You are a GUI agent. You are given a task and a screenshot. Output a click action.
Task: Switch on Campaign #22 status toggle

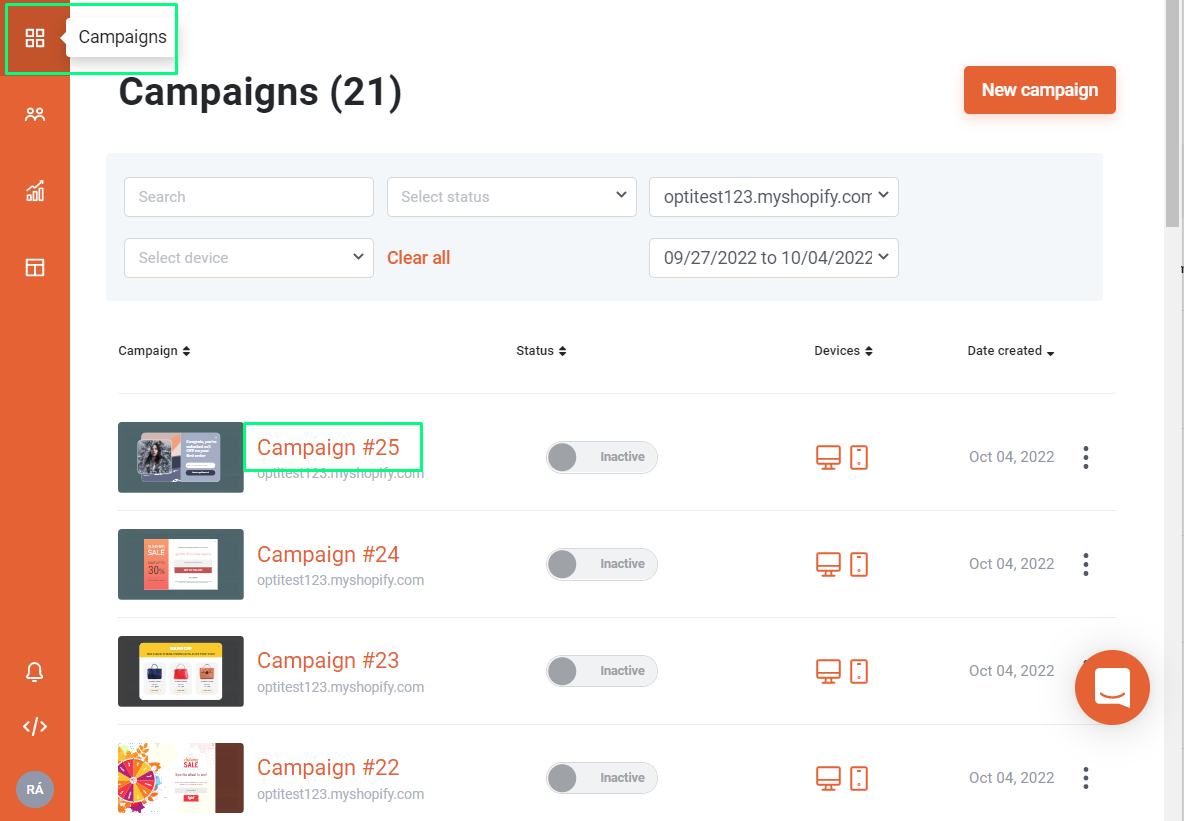point(602,778)
